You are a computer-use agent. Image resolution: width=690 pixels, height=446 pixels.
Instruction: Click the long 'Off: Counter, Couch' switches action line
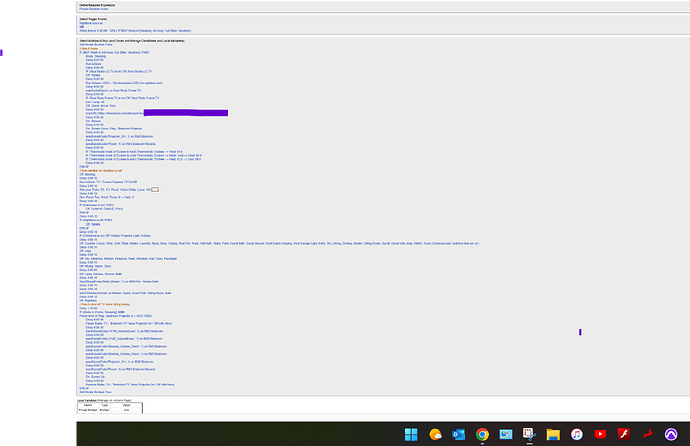pyautogui.click(x=279, y=243)
